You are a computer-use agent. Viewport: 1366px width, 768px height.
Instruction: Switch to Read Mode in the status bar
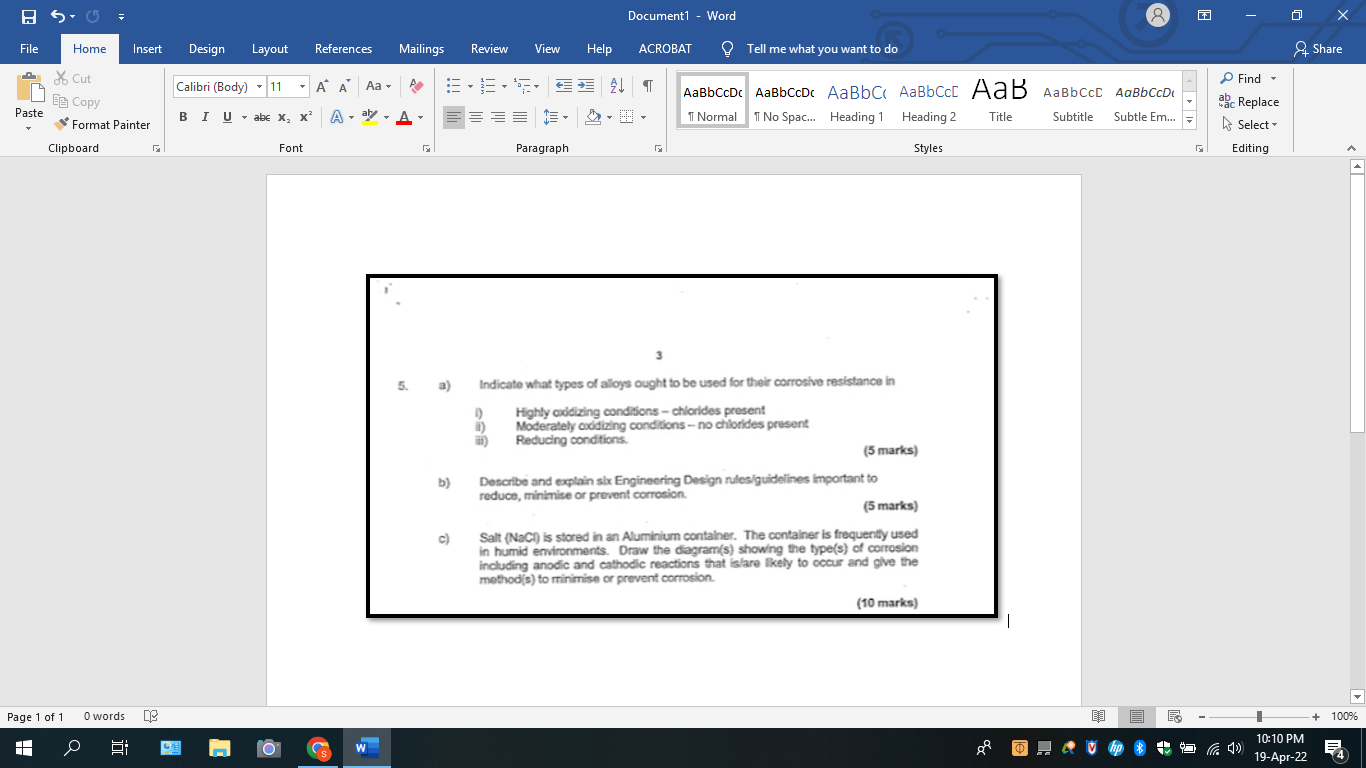tap(1098, 716)
